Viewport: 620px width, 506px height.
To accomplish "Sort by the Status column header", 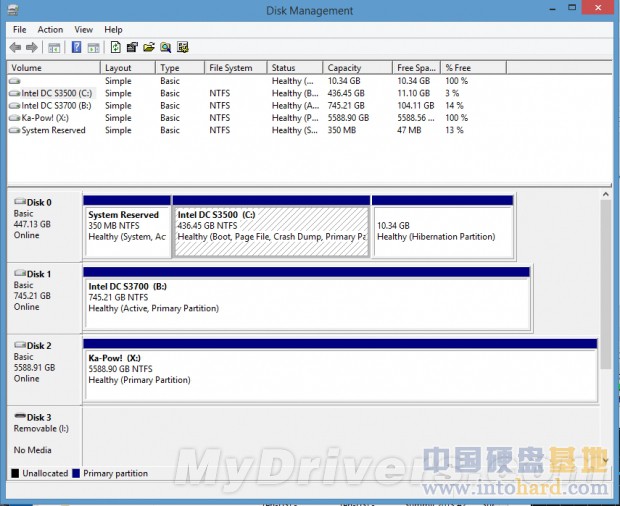I will (x=295, y=68).
